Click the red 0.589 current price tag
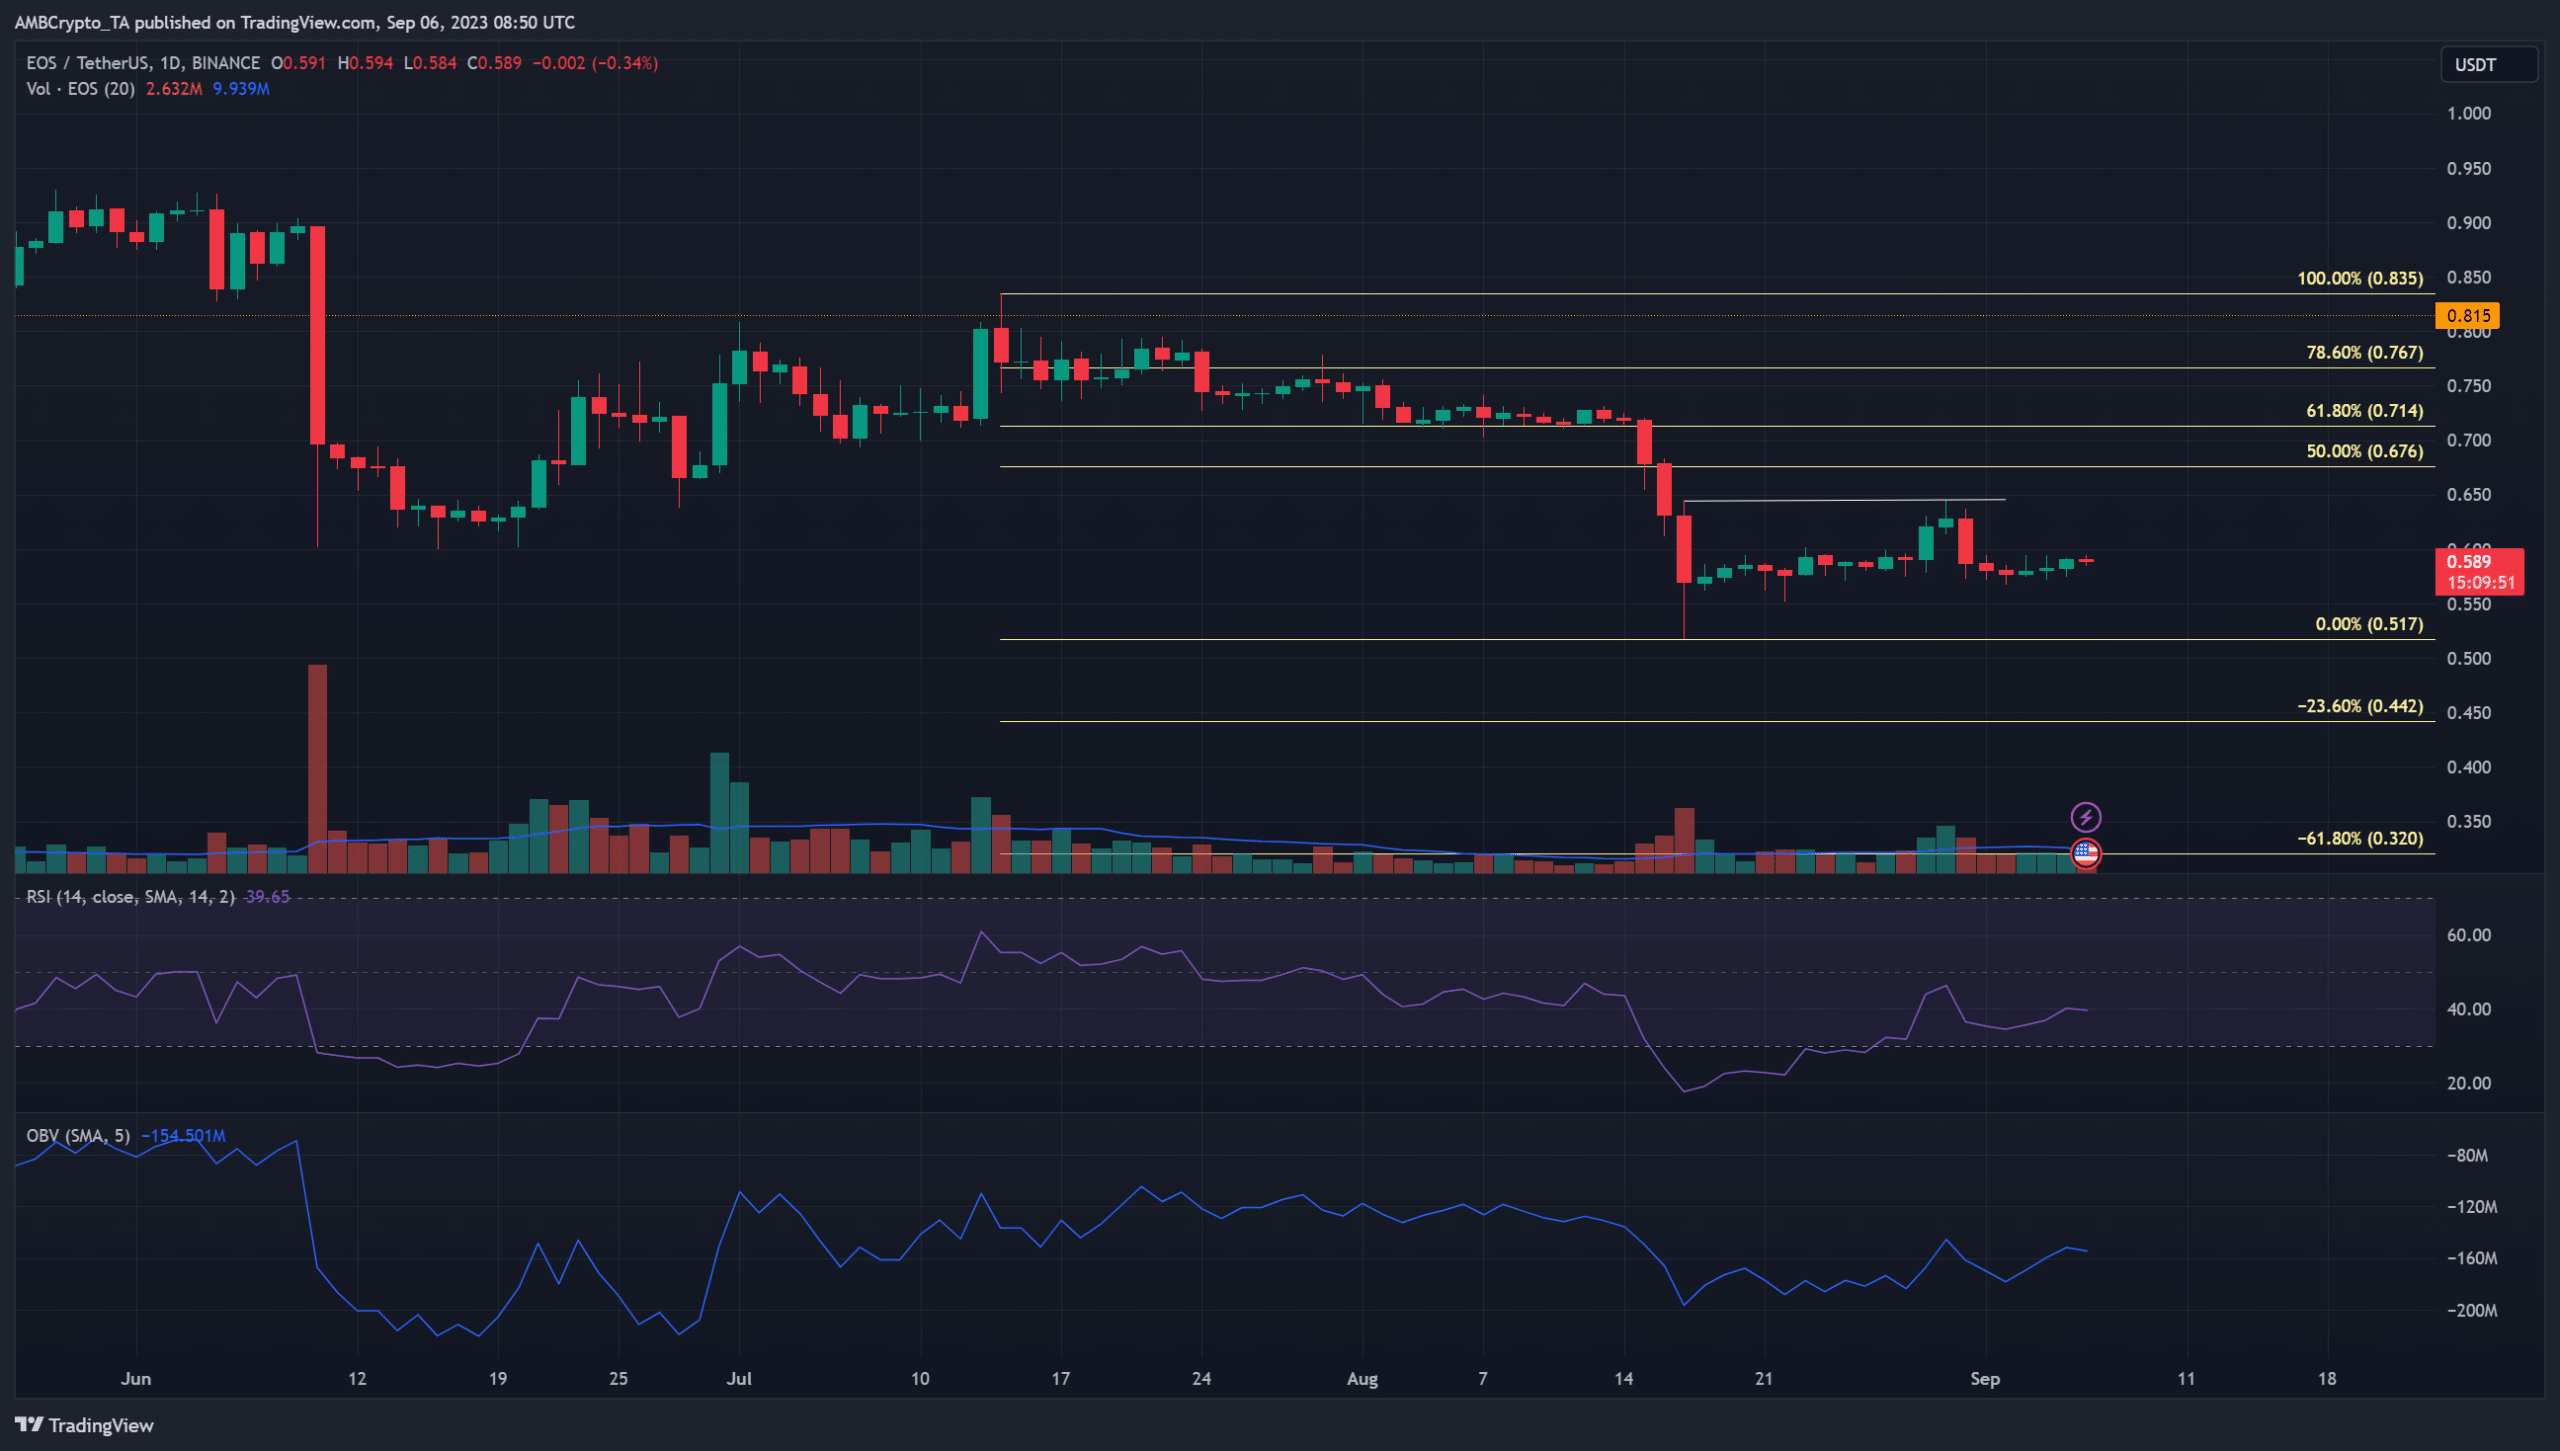The image size is (2560, 1451). click(2479, 572)
